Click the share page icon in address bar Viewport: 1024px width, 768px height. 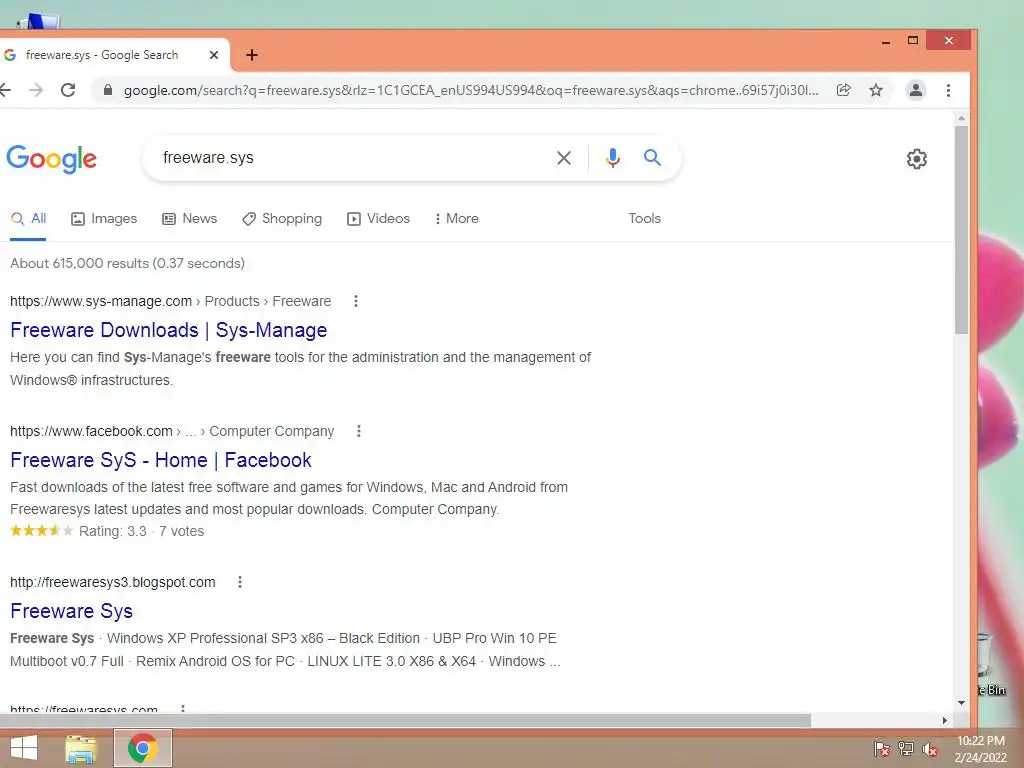click(x=844, y=90)
